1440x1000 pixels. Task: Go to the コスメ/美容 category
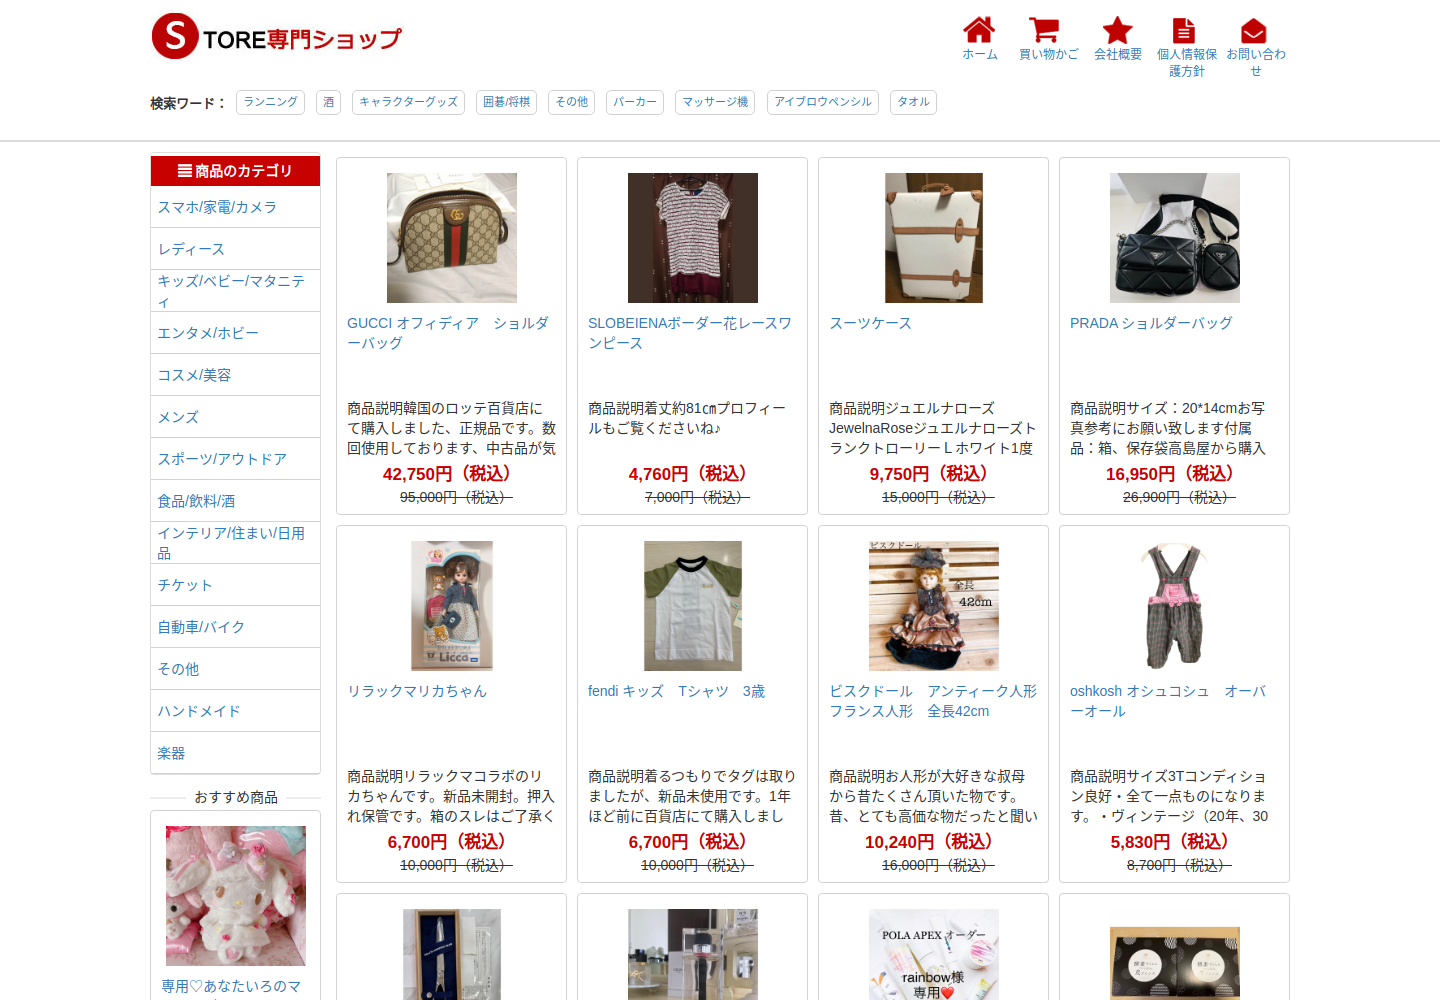coord(235,375)
